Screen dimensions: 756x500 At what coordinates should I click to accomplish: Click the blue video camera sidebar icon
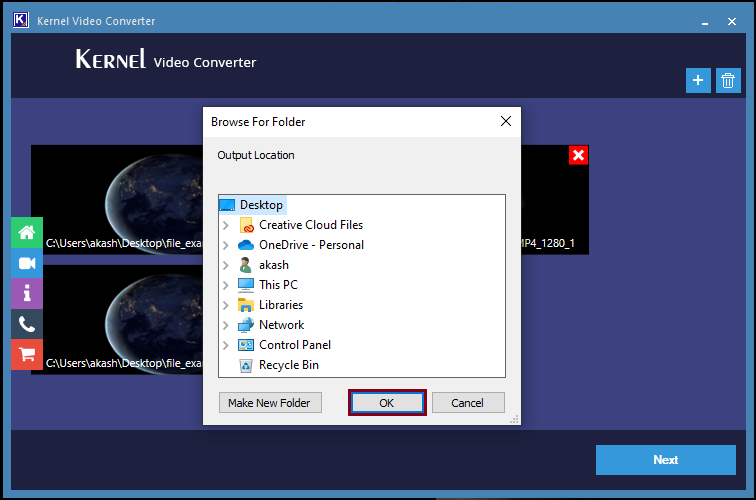[x=27, y=263]
